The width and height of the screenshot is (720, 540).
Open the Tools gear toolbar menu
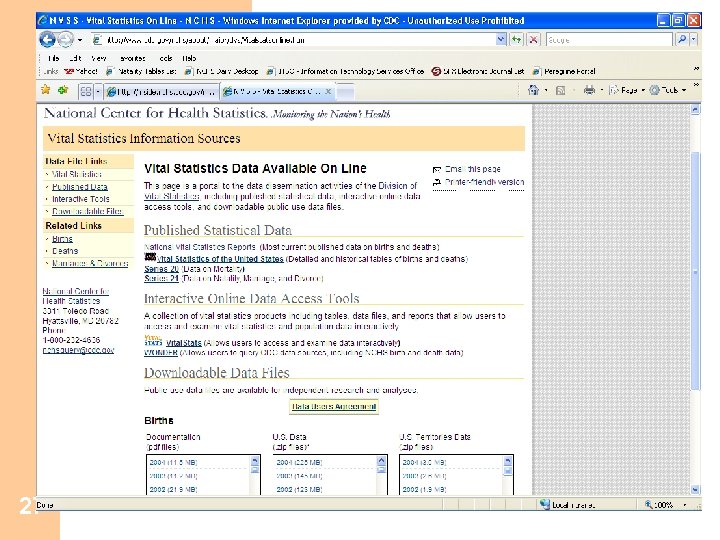[668, 90]
